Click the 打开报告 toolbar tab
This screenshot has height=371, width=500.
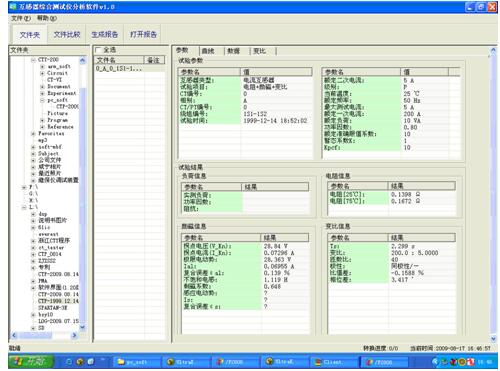pos(143,34)
